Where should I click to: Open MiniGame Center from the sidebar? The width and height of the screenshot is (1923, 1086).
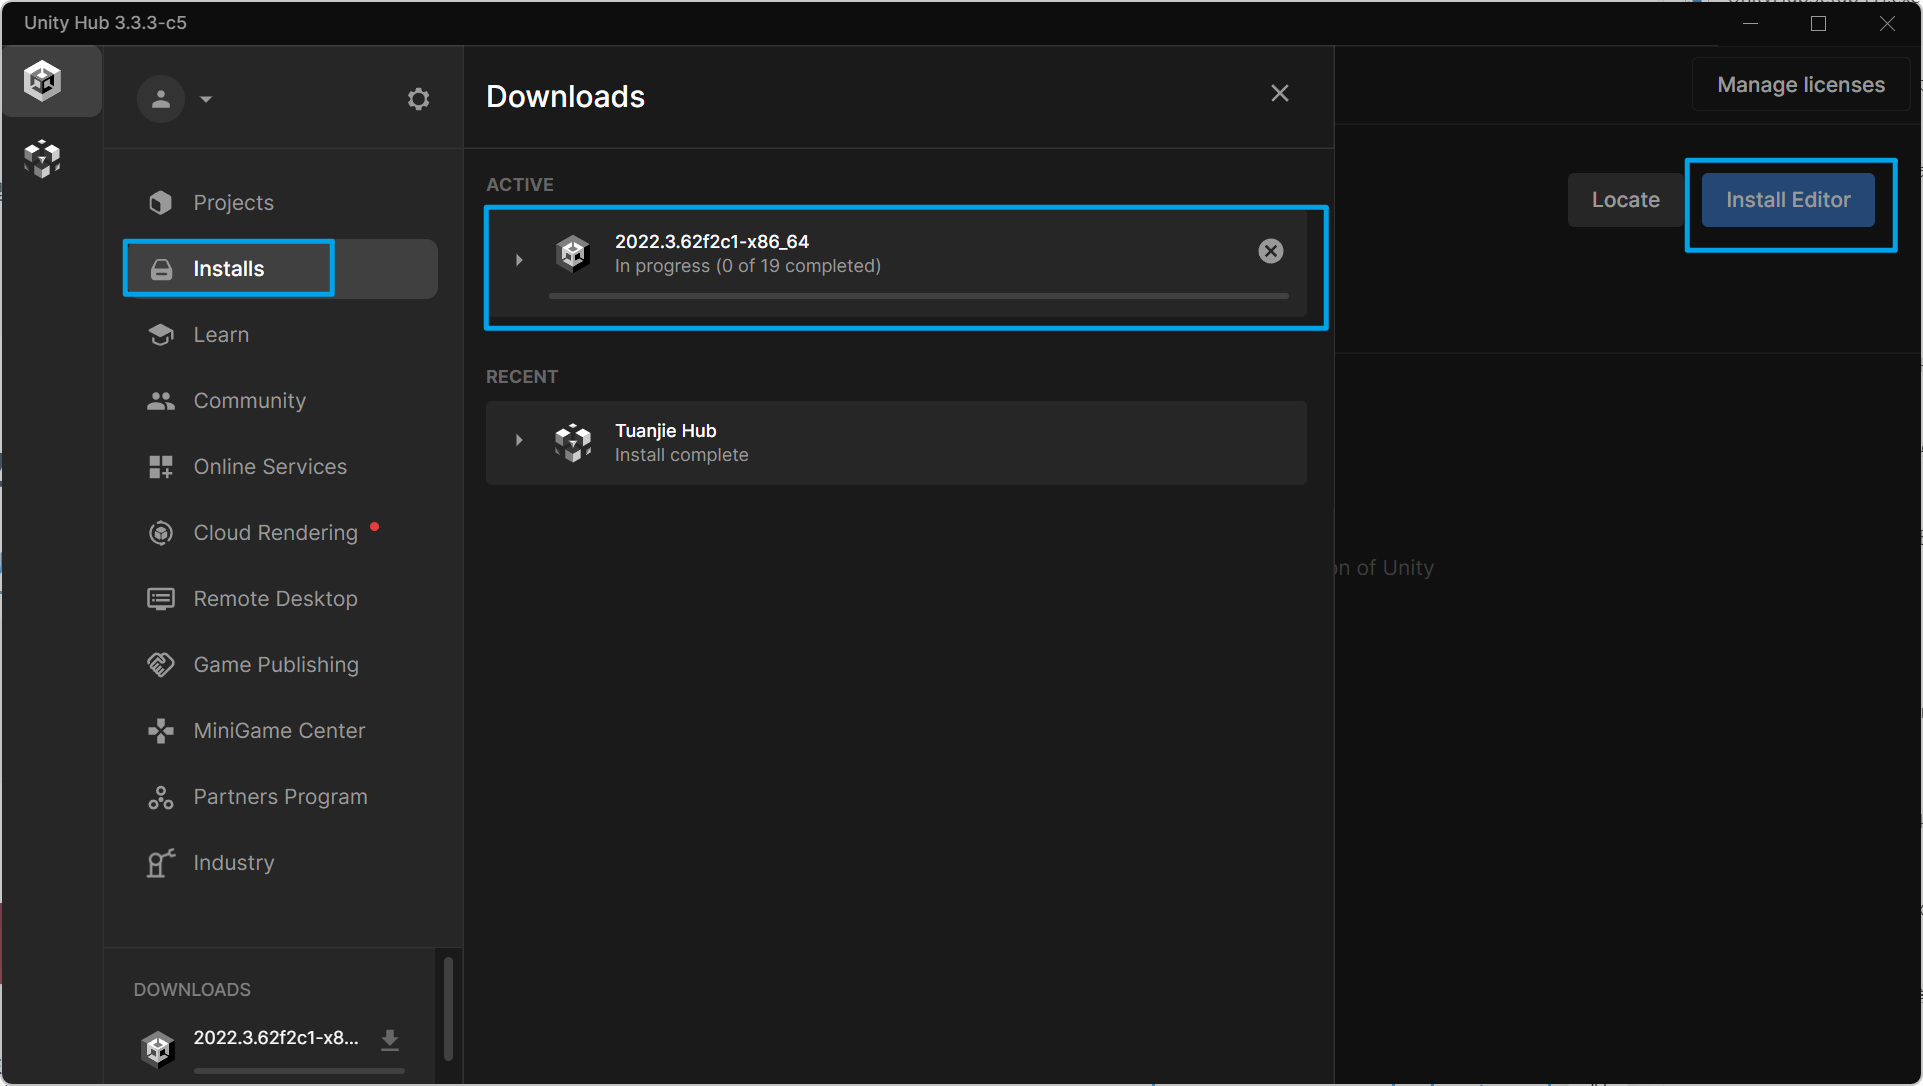[279, 731]
